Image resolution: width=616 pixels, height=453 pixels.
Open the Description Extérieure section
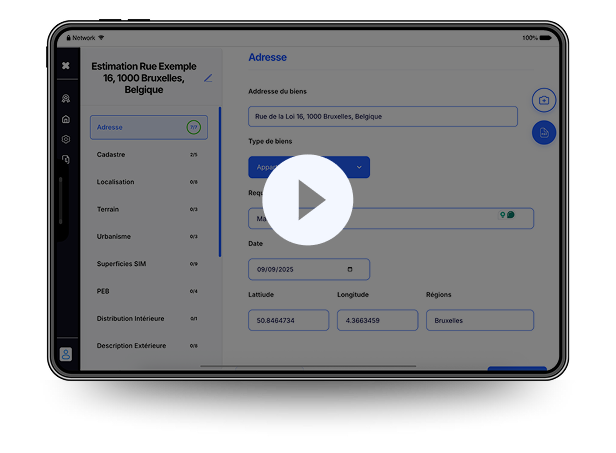(x=148, y=346)
